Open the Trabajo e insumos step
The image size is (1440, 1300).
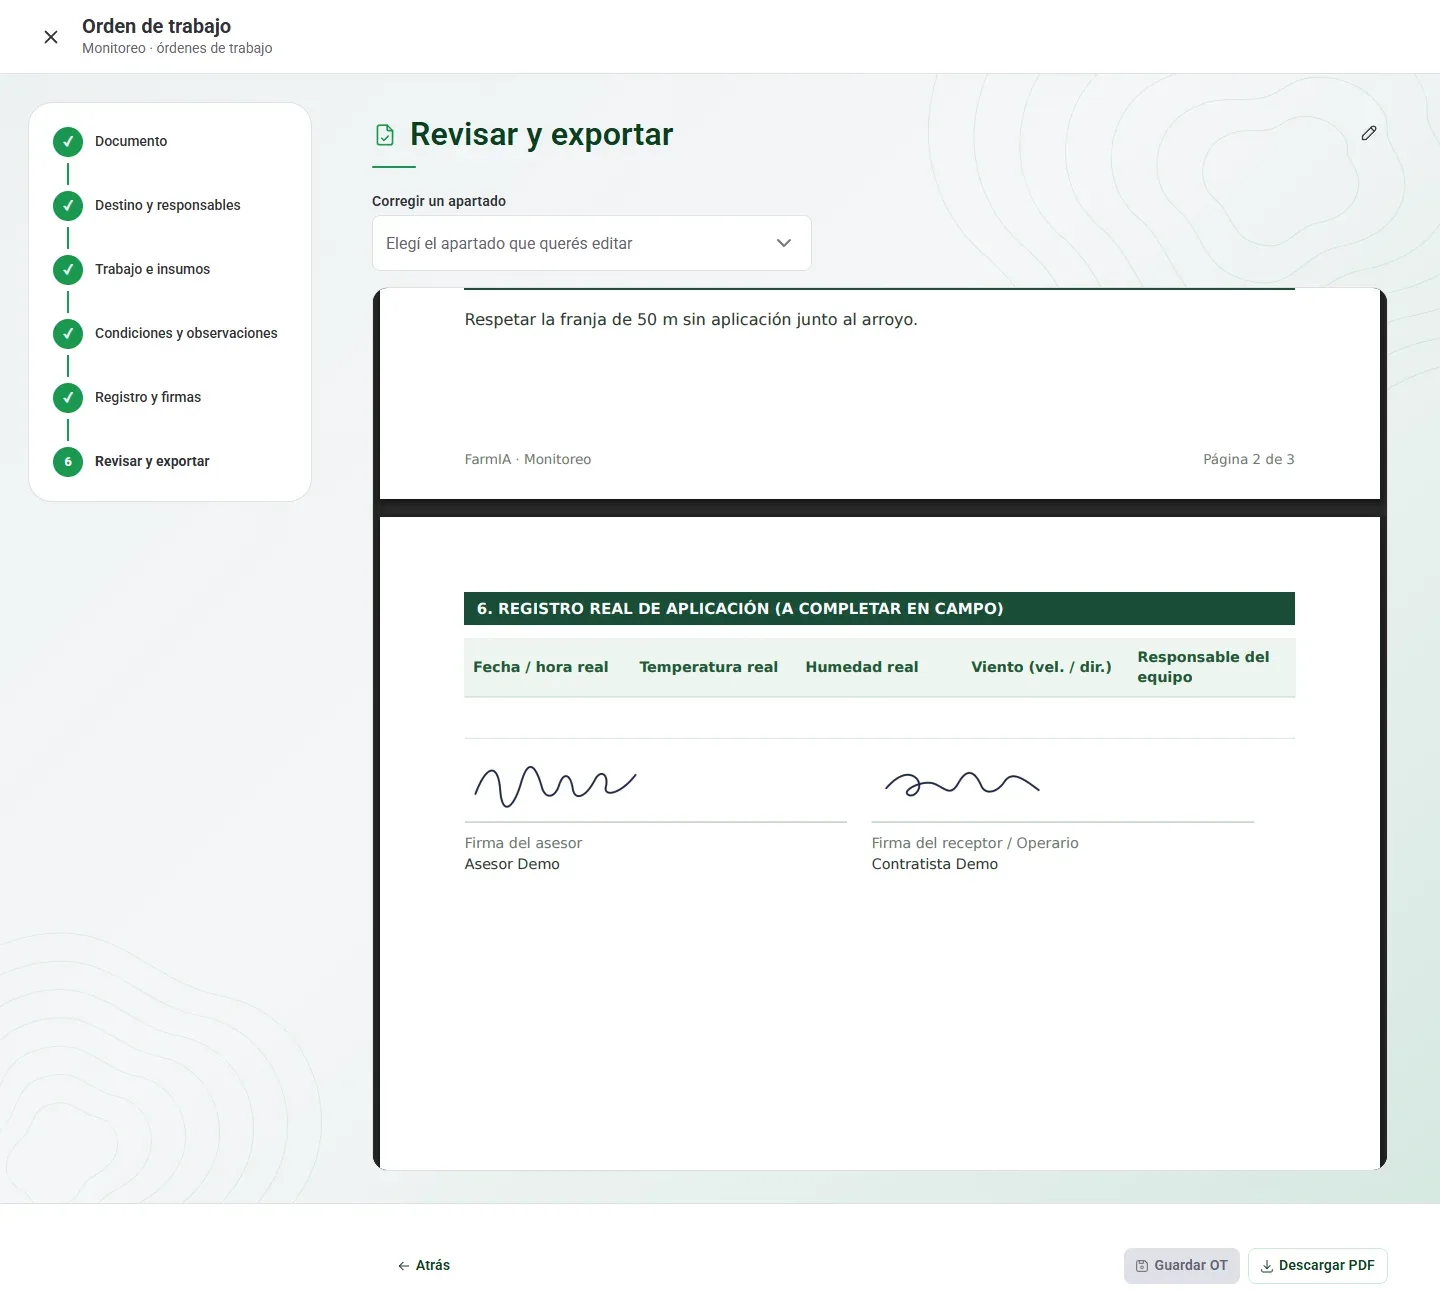tap(152, 269)
